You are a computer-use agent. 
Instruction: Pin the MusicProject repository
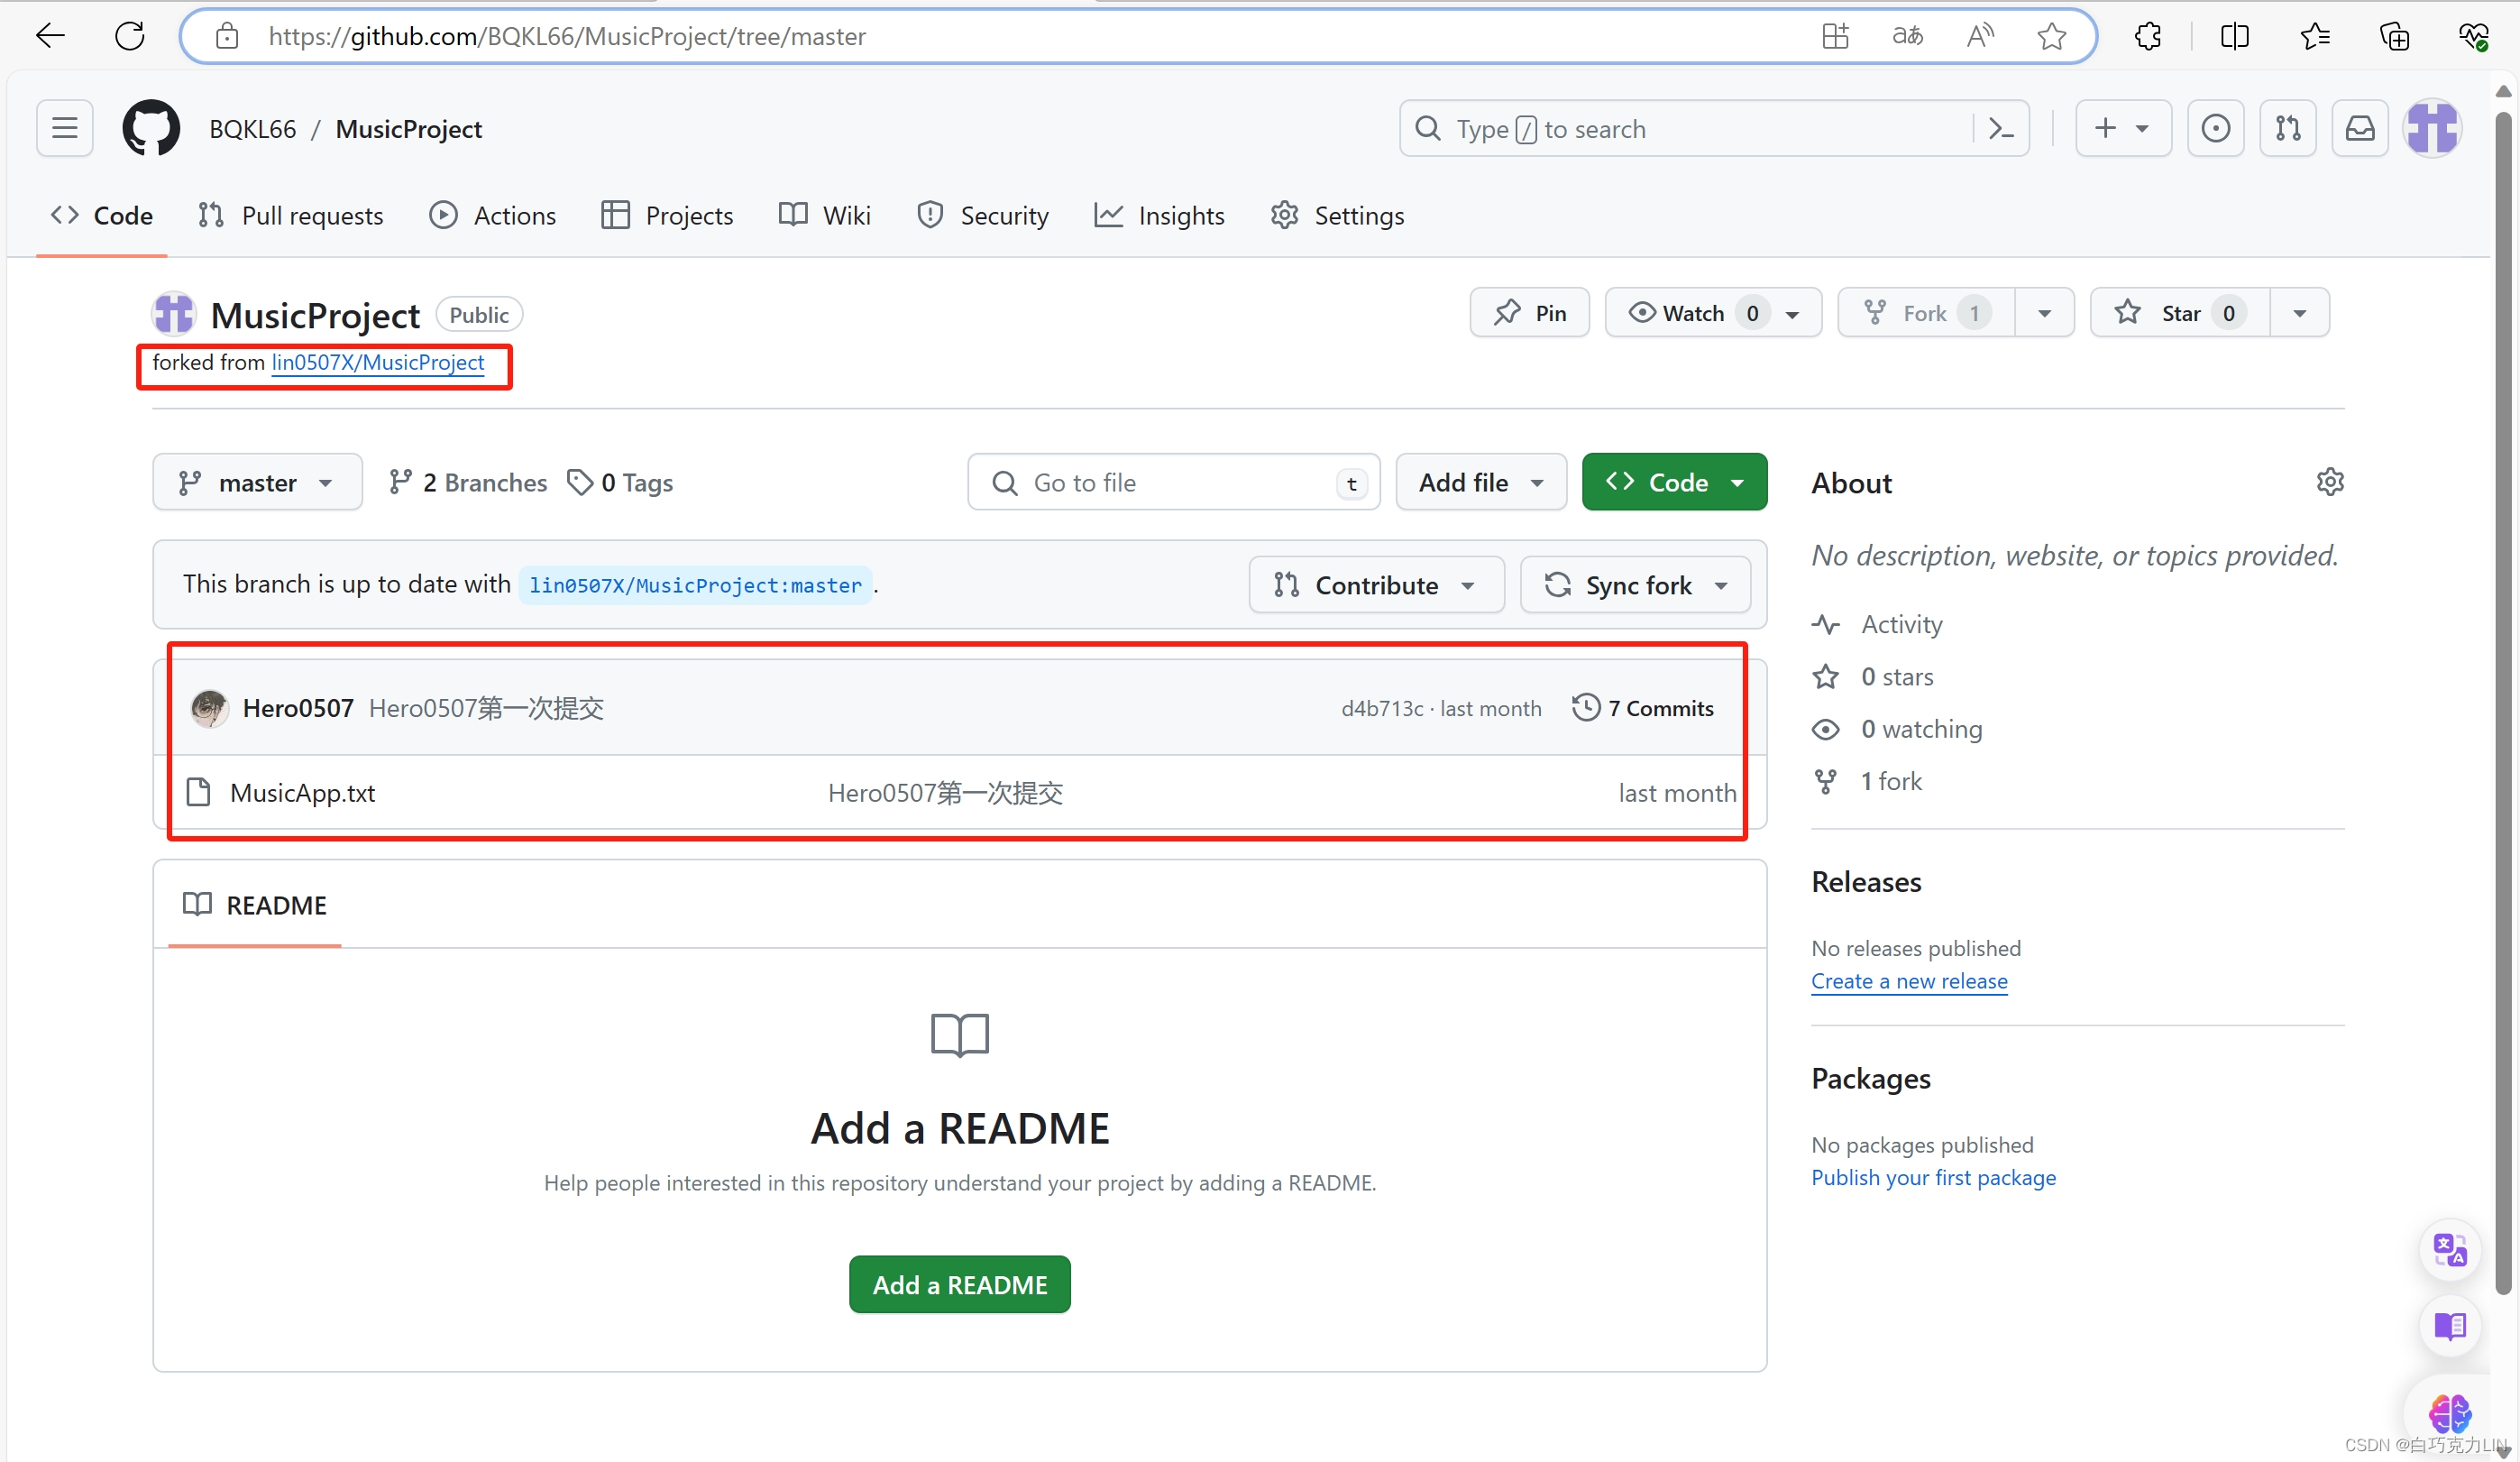tap(1529, 313)
